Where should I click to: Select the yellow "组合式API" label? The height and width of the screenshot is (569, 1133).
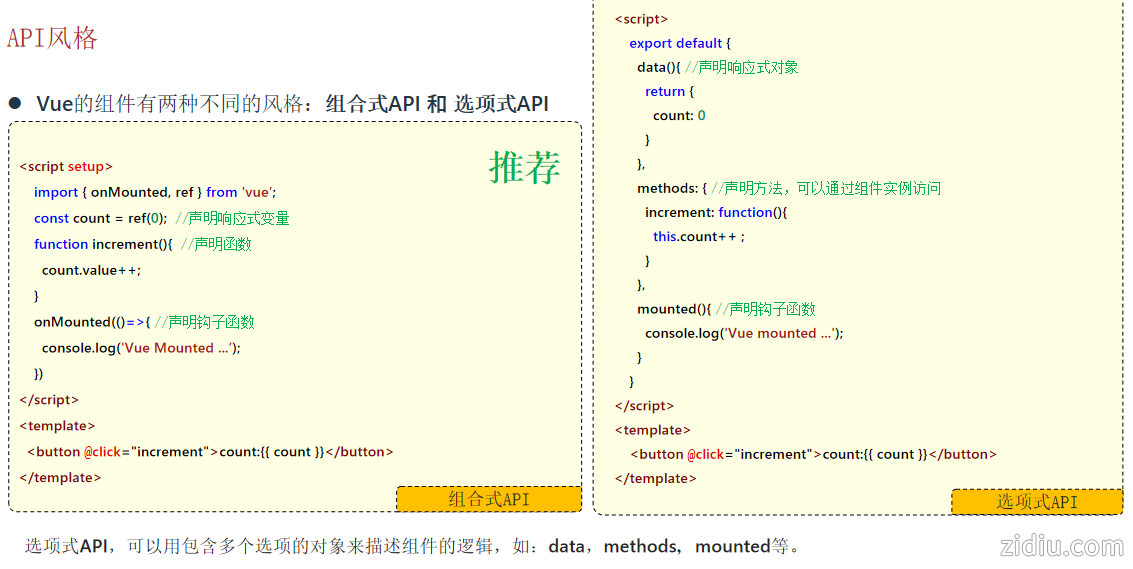point(488,499)
